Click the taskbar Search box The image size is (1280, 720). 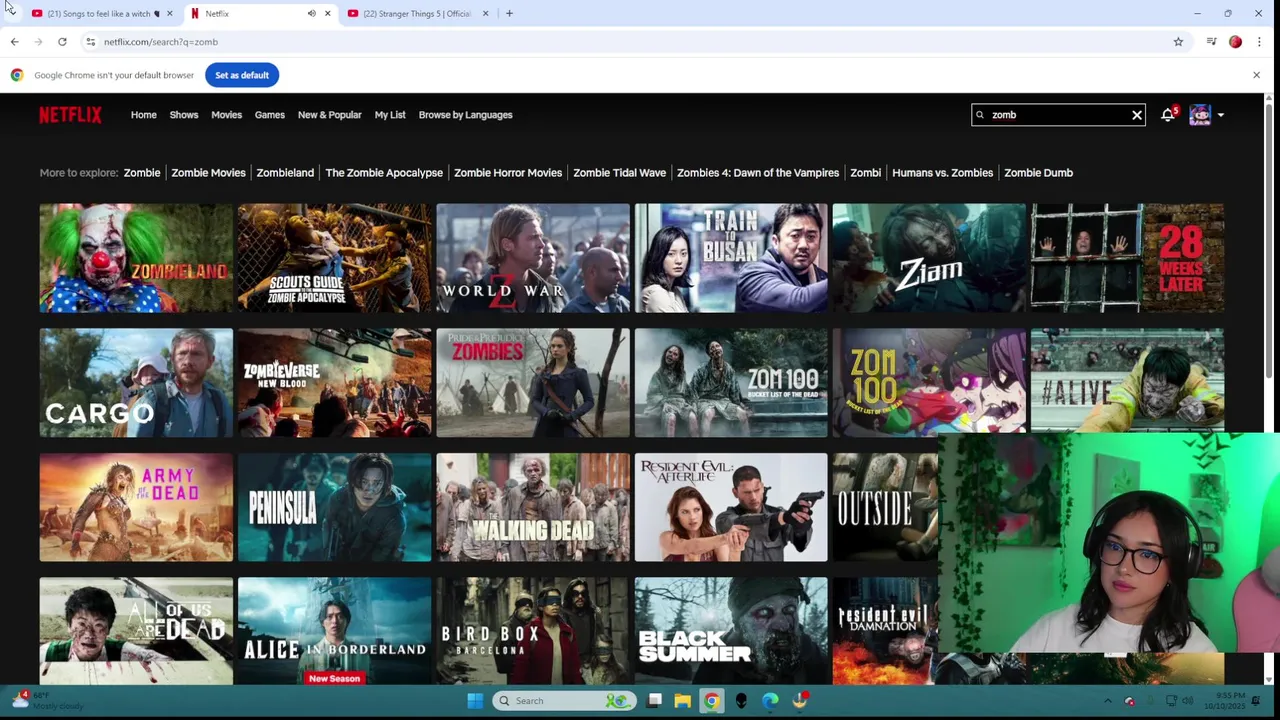click(565, 701)
